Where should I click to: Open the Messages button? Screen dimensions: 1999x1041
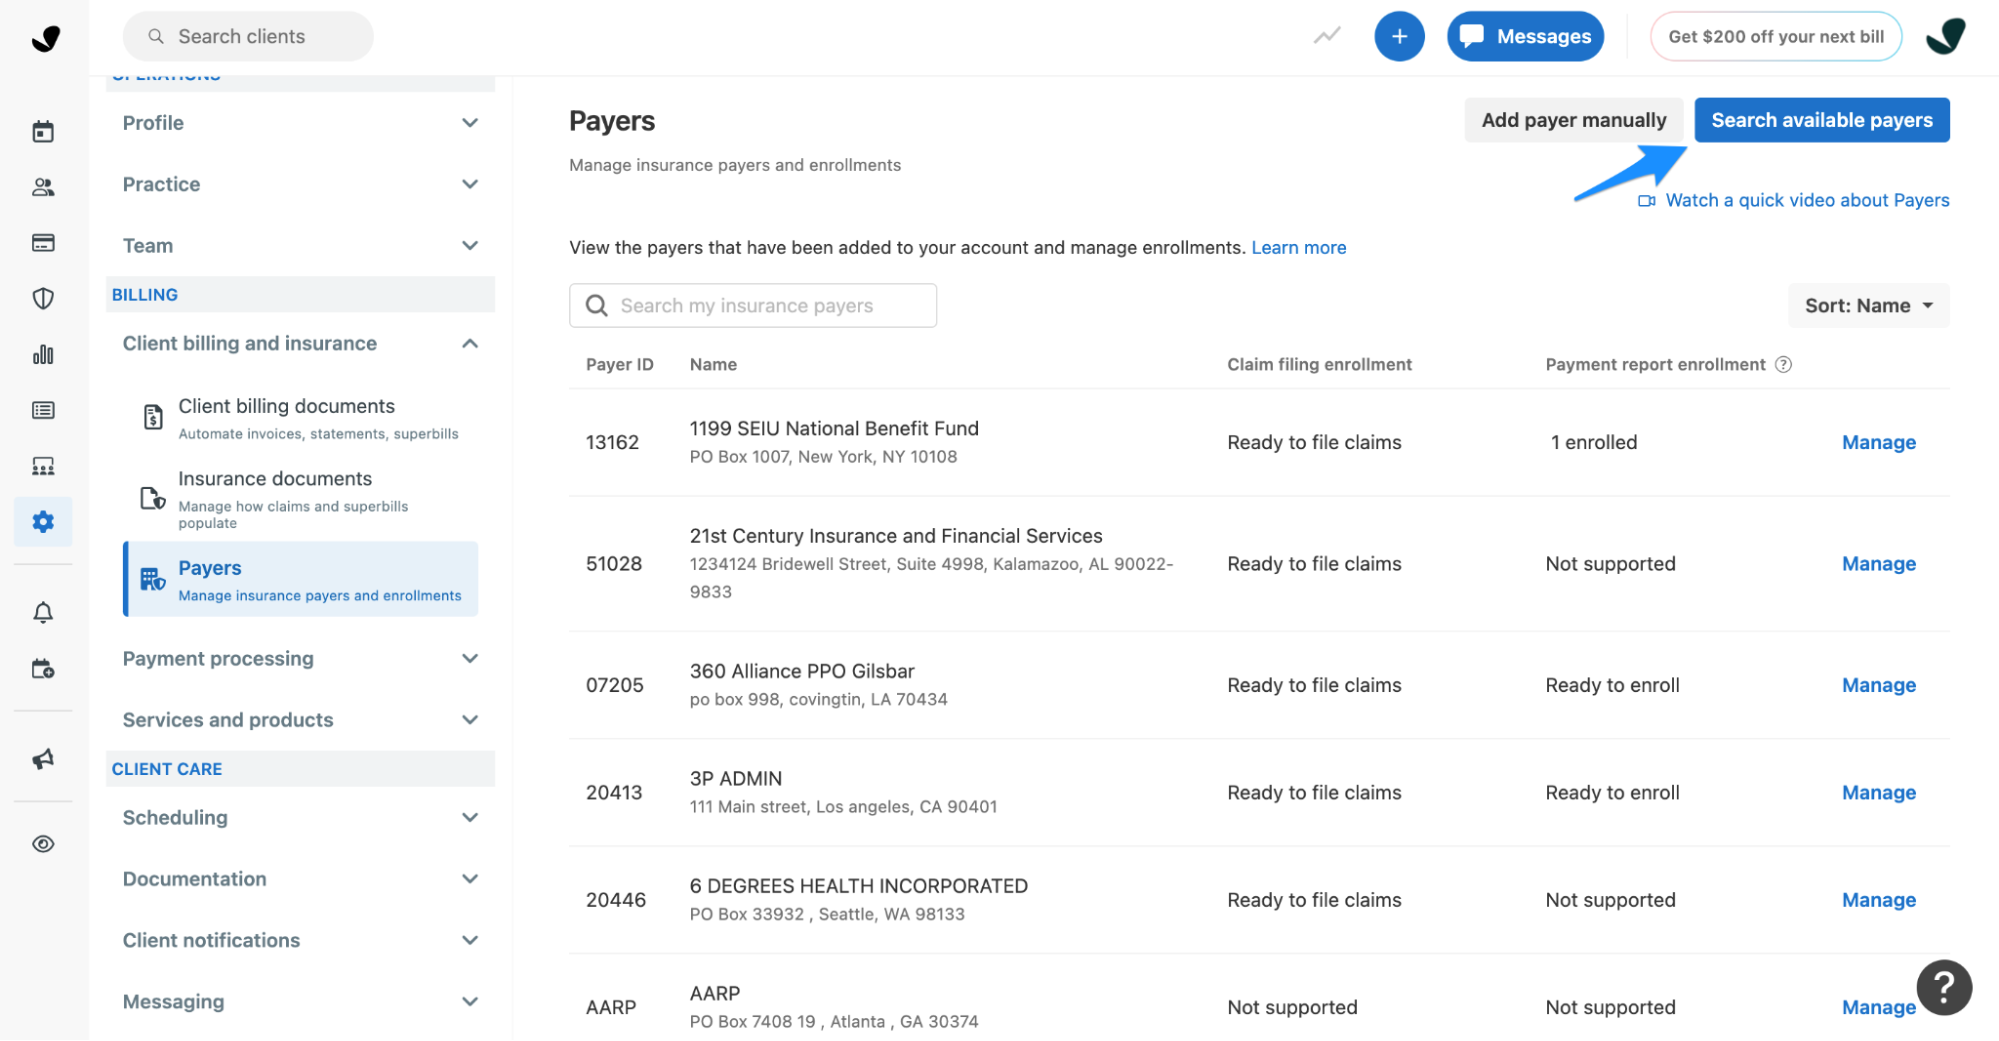pos(1525,36)
